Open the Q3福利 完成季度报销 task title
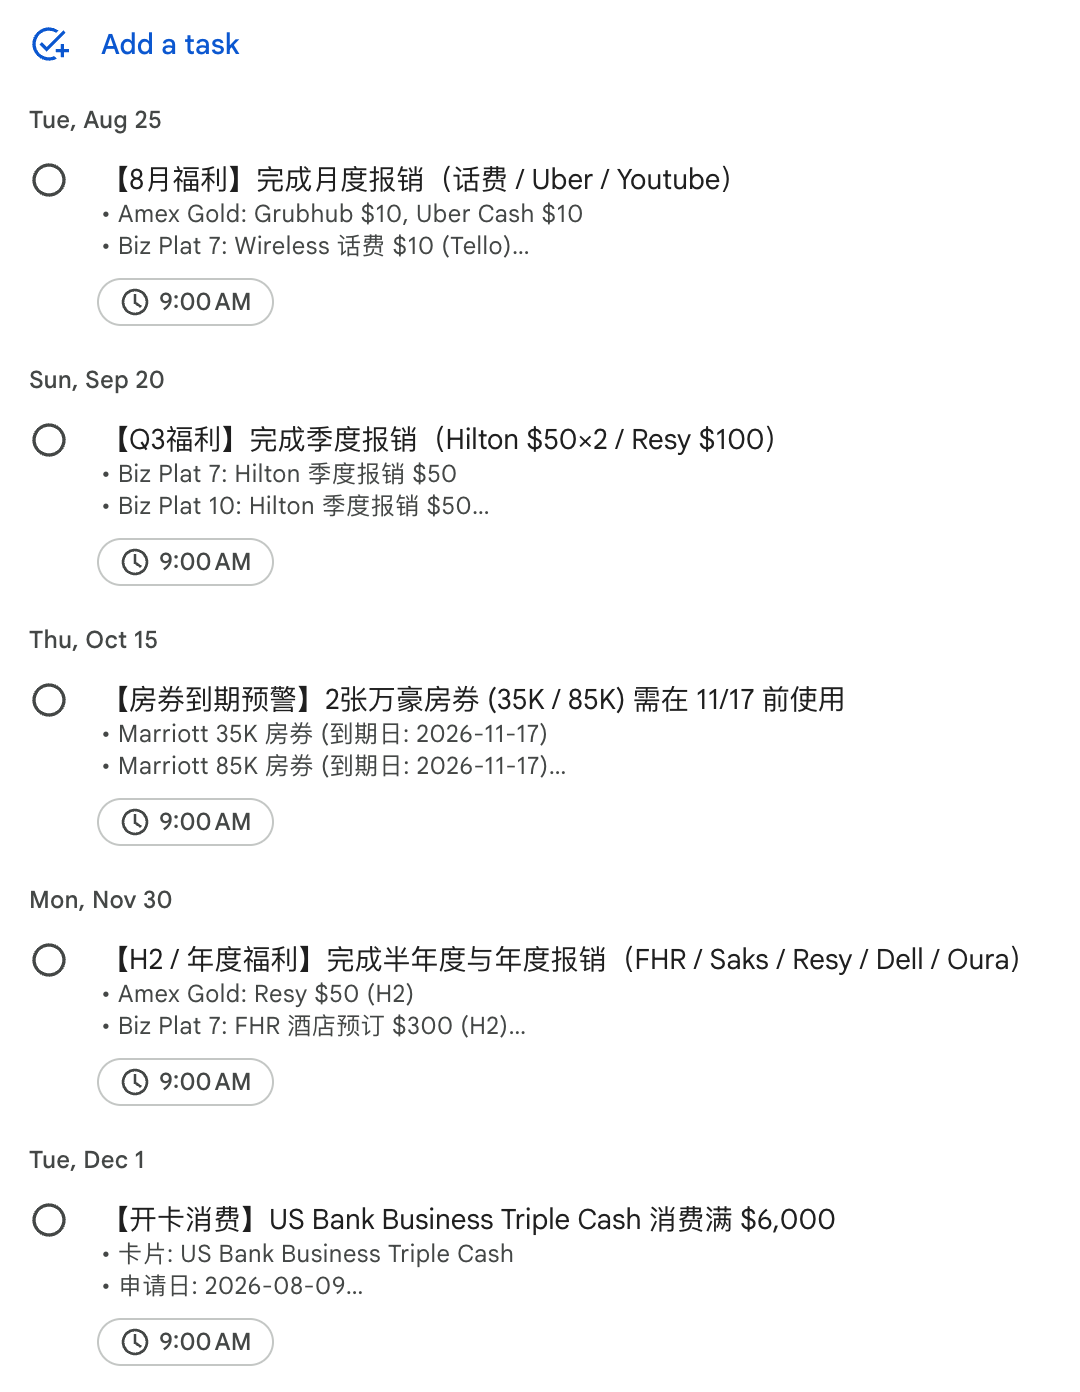1080x1392 pixels. [441, 440]
